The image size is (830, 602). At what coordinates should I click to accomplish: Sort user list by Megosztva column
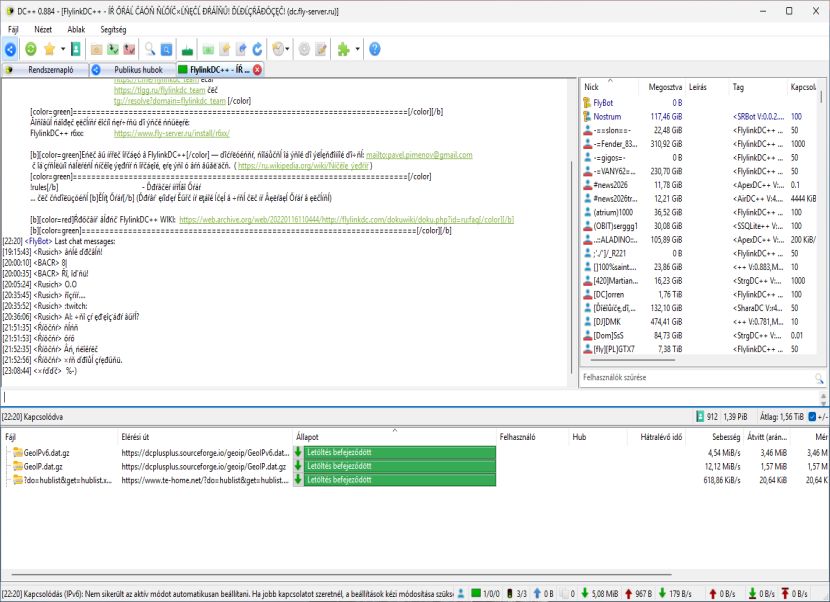pyautogui.click(x=660, y=87)
